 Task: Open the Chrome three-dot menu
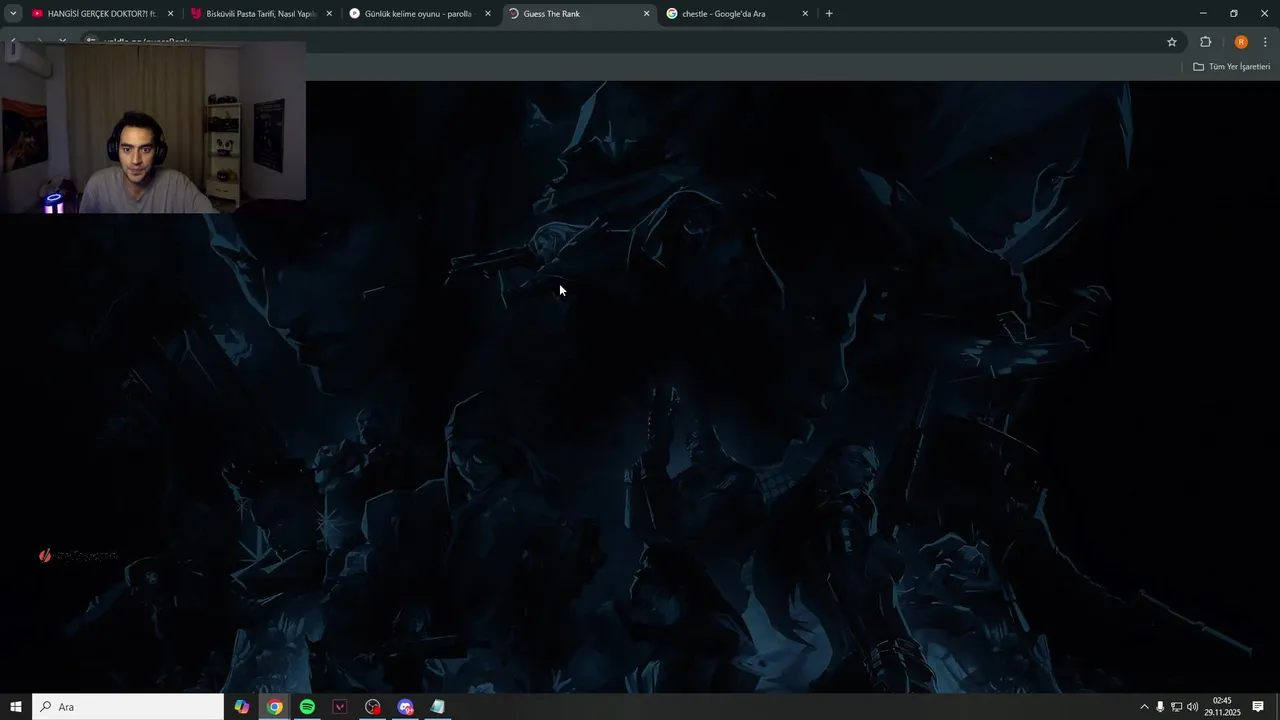click(x=1265, y=42)
